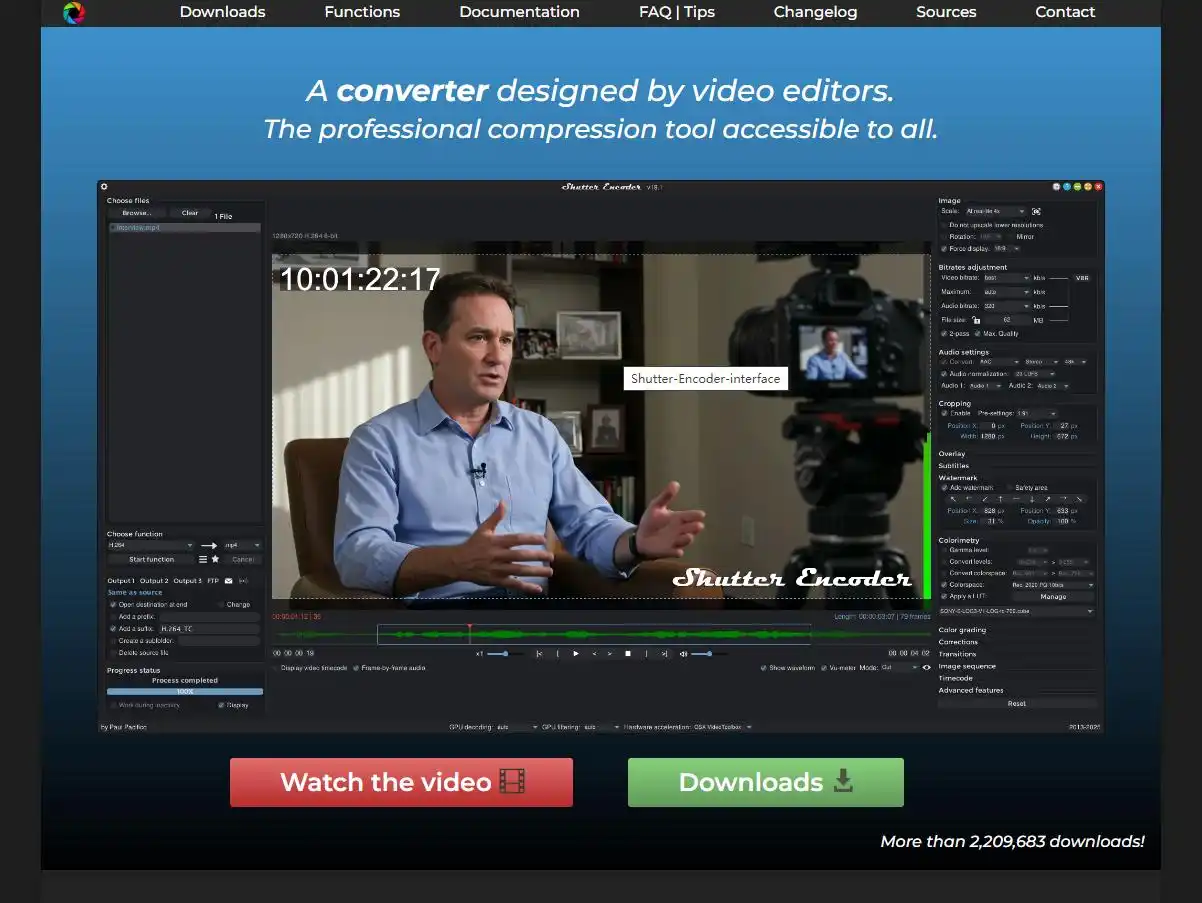Screen dimensions: 1202x903
Task: Click the Reset button in the right panel
Action: 1016,703
